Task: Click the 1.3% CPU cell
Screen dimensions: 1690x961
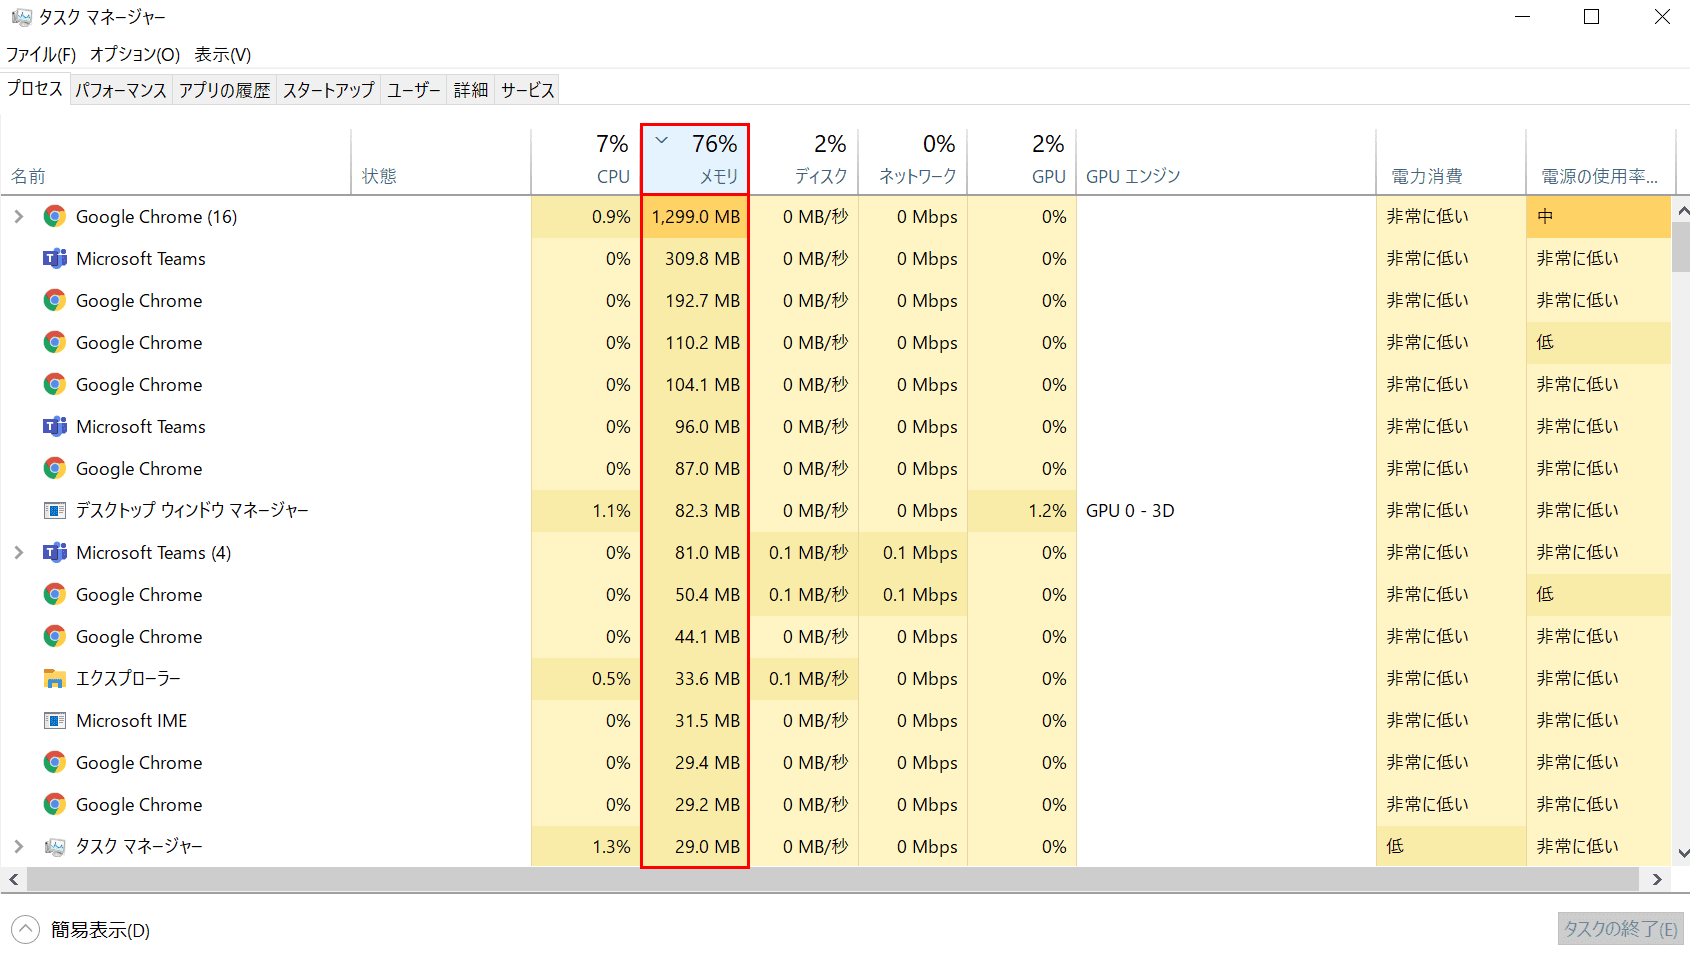Action: (x=586, y=847)
